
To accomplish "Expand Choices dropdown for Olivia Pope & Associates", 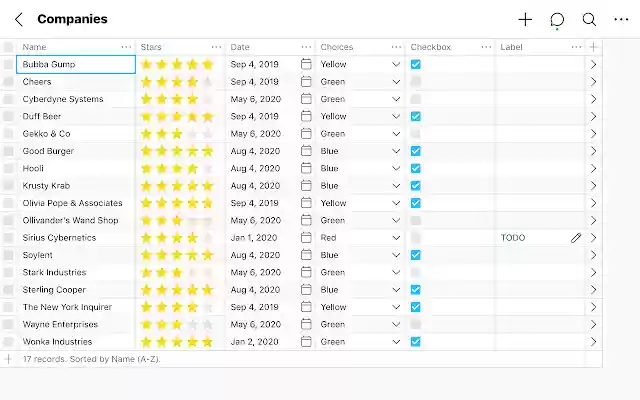I will 396,203.
